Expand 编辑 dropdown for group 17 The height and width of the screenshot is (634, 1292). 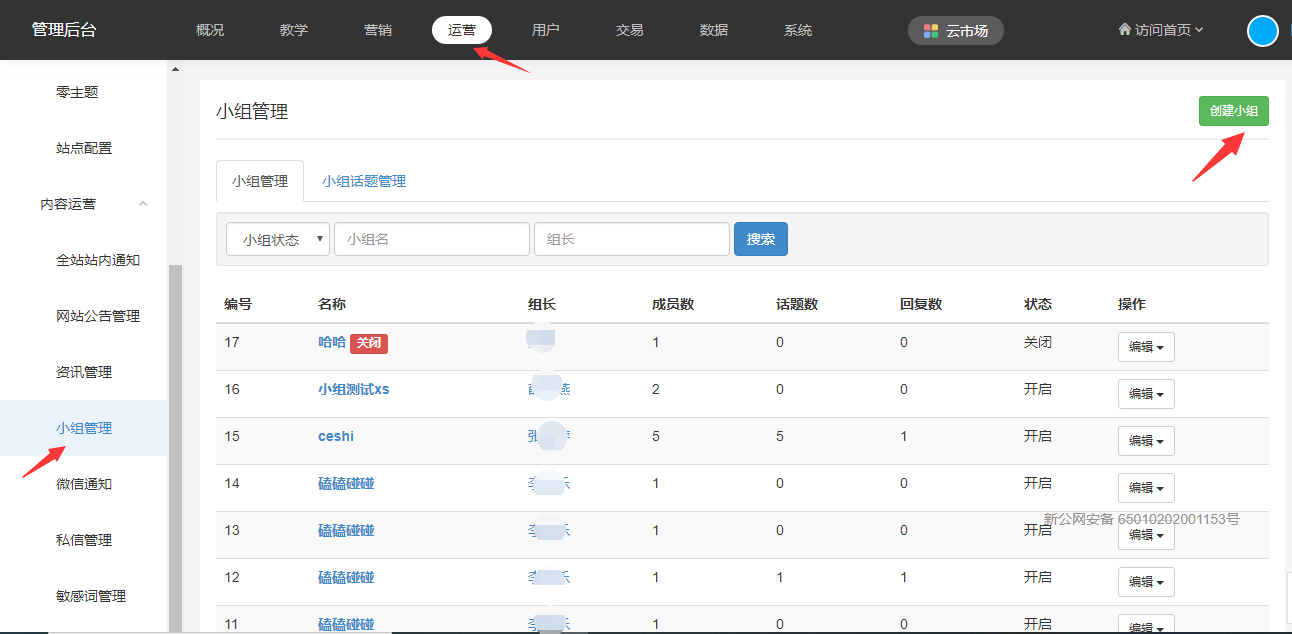(1145, 347)
